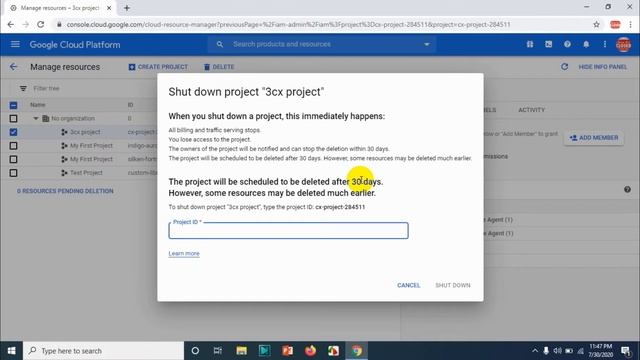Open the header more-options dots
Viewport: 640px width, 360px height.
point(605,44)
